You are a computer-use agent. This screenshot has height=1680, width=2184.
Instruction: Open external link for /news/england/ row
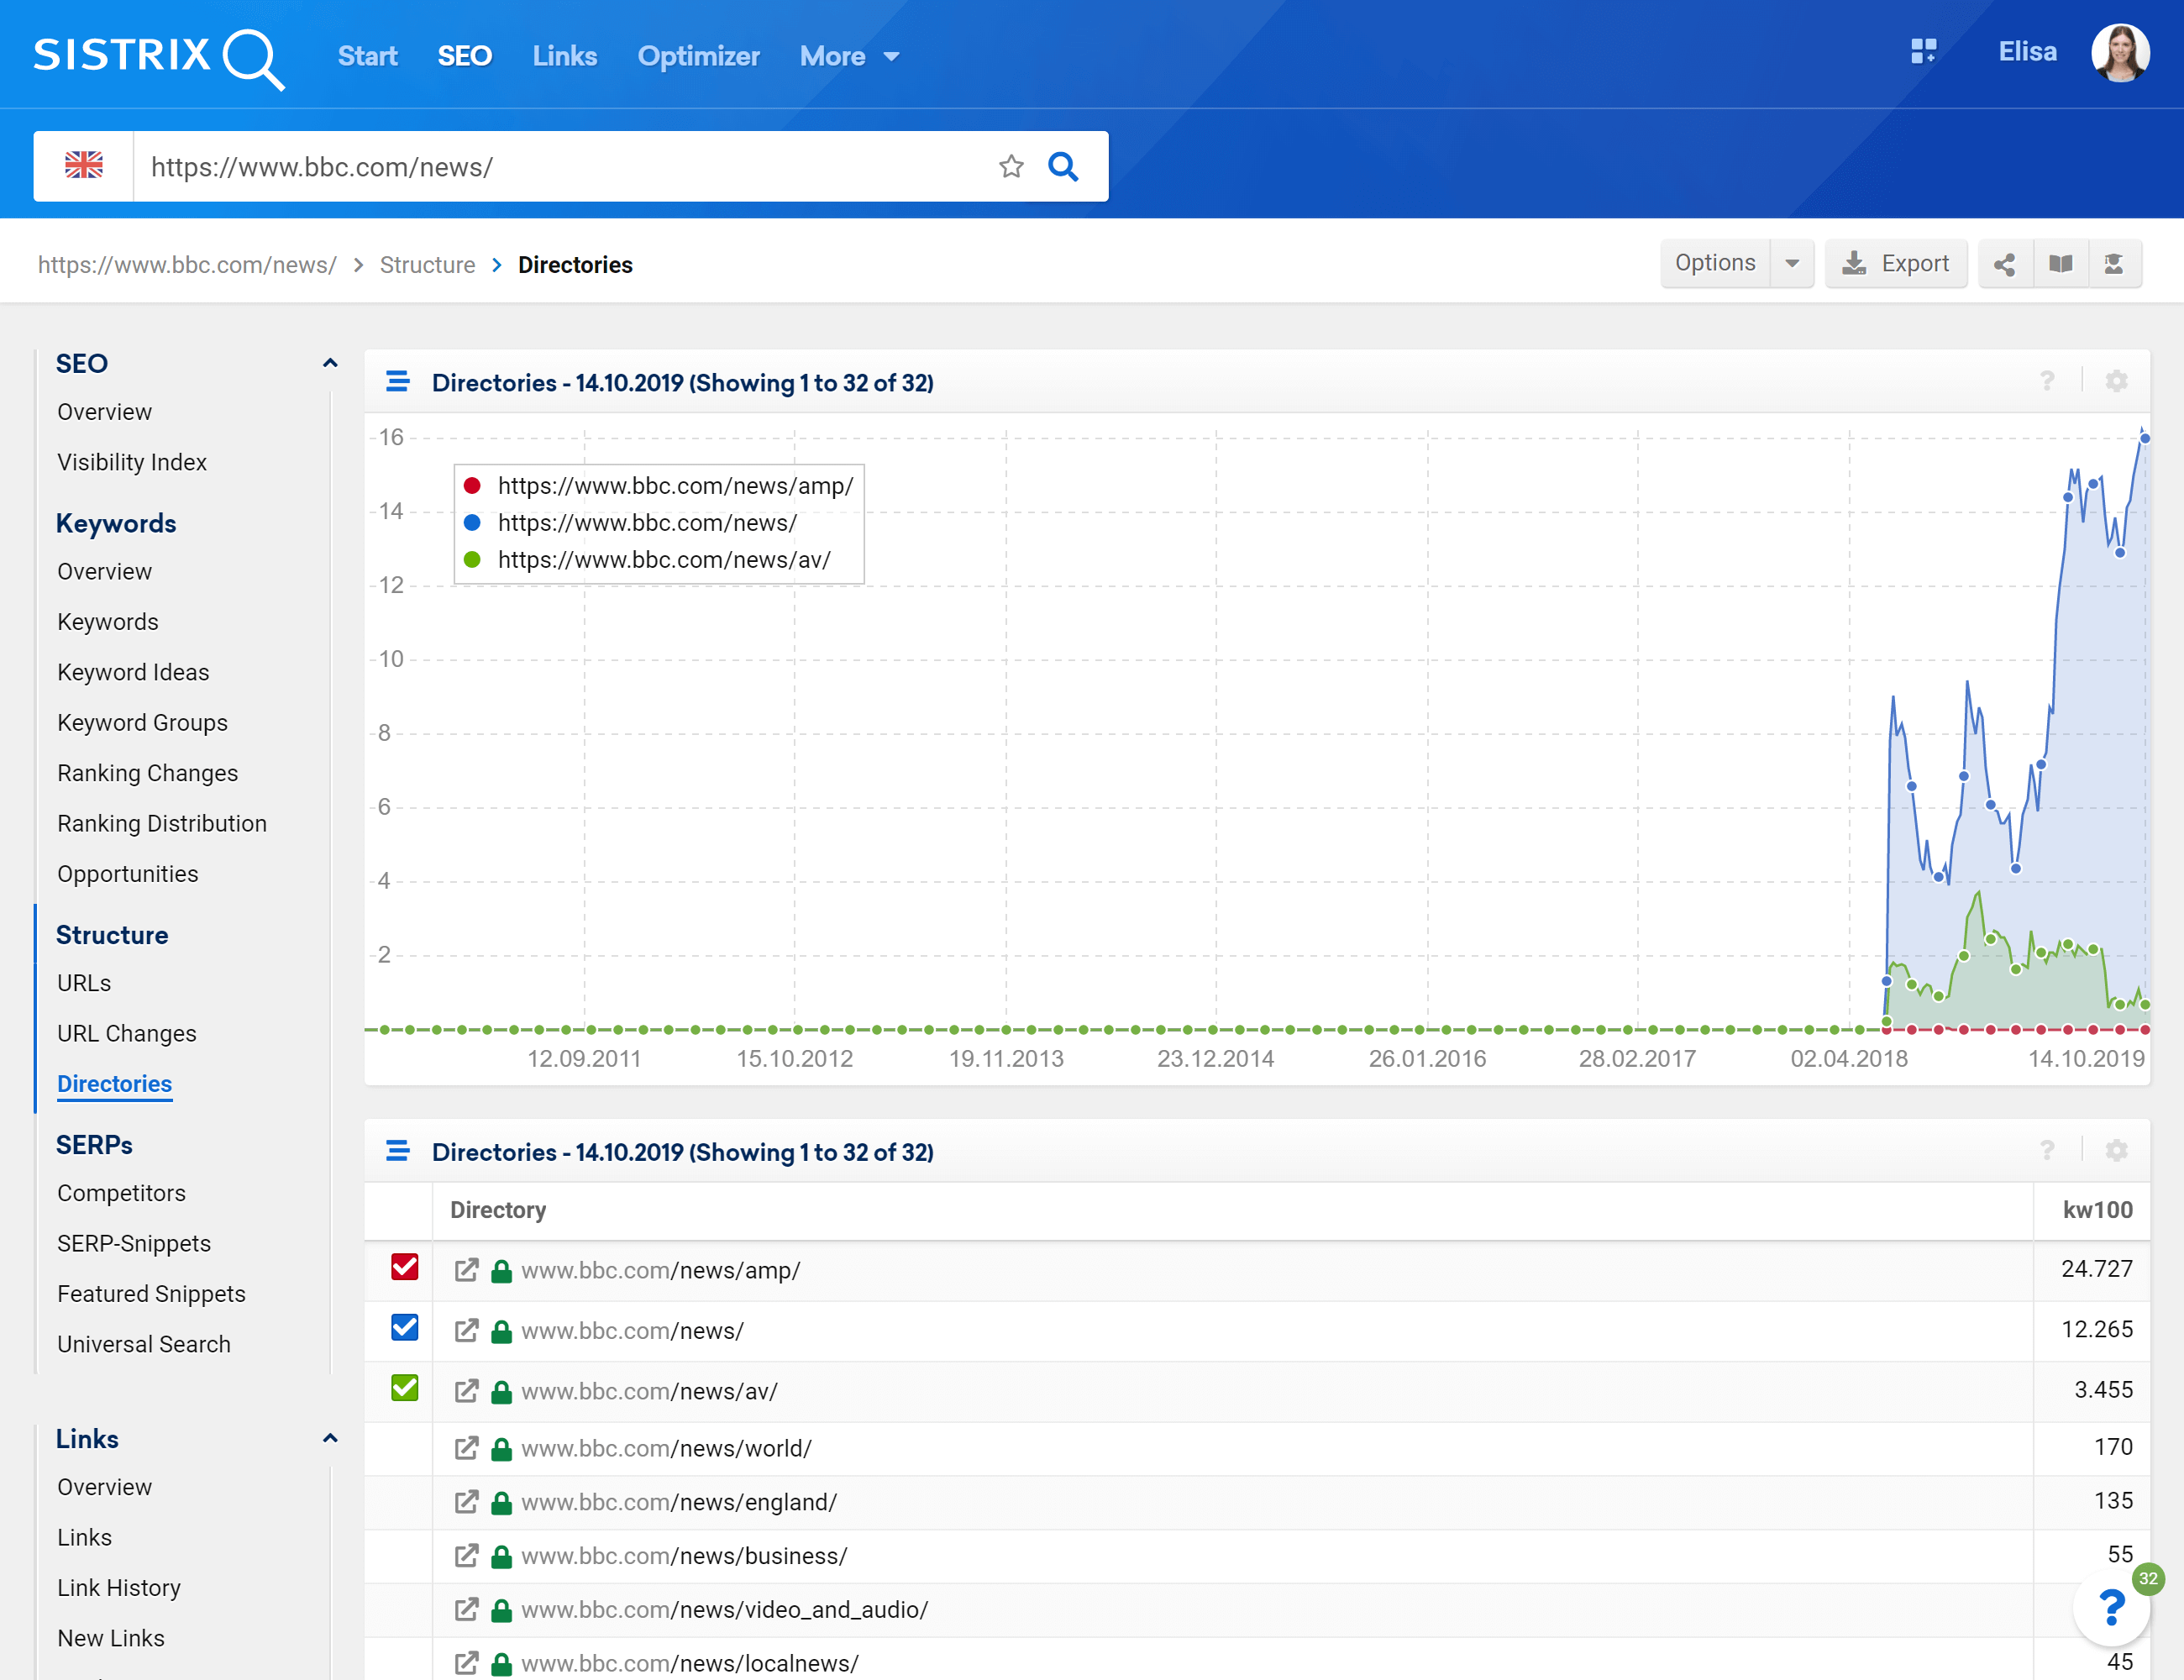466,1502
